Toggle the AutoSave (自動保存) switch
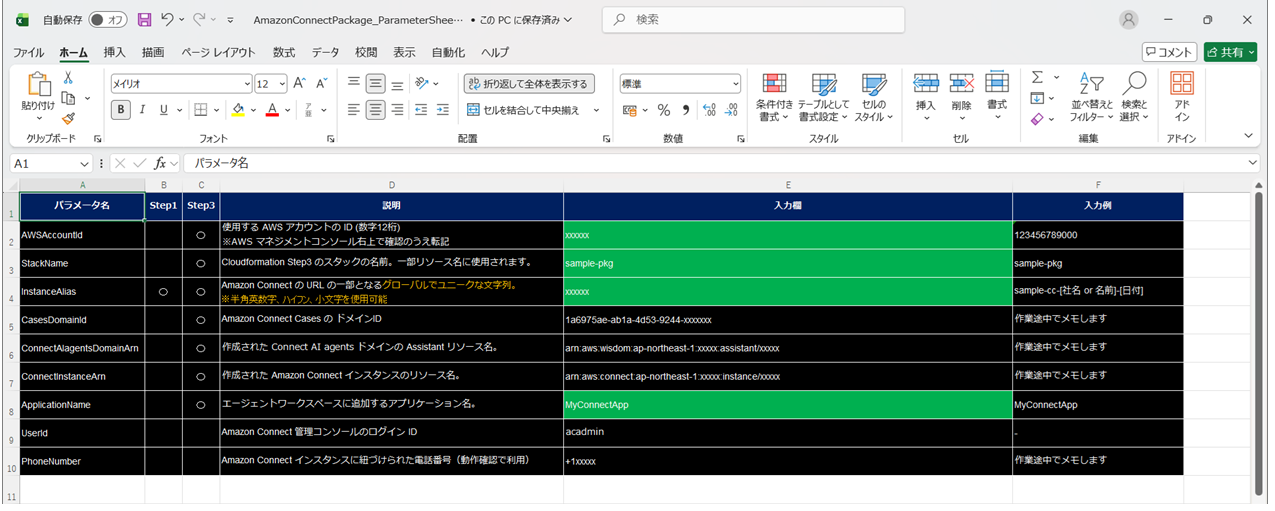The image size is (1275, 511). (107, 20)
